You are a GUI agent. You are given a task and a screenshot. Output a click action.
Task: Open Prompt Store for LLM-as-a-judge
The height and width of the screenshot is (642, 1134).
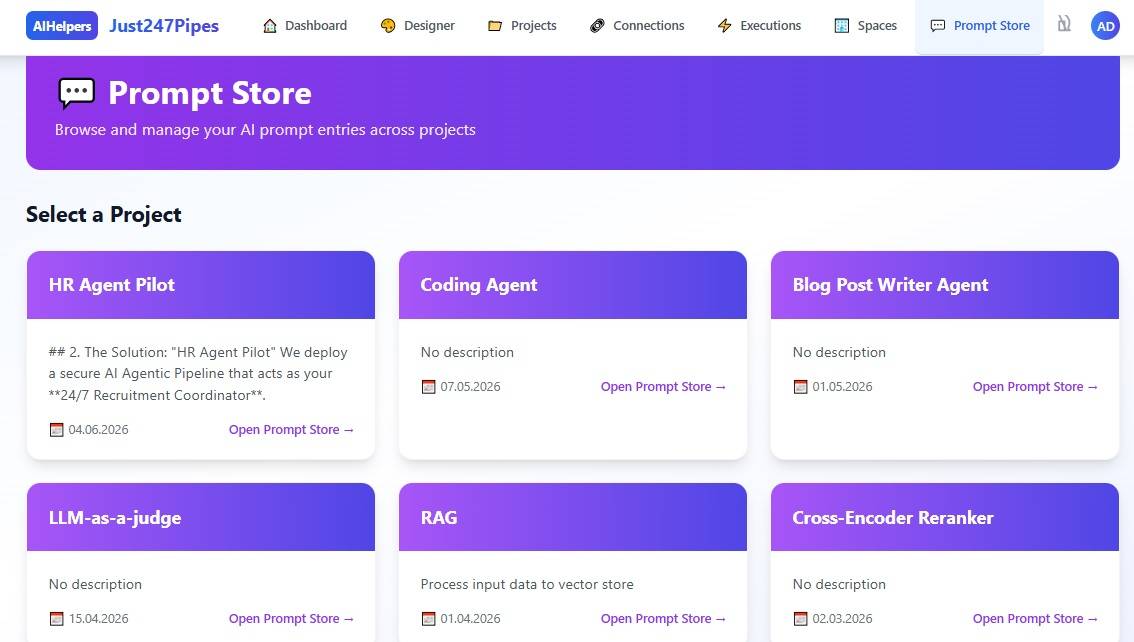click(291, 619)
